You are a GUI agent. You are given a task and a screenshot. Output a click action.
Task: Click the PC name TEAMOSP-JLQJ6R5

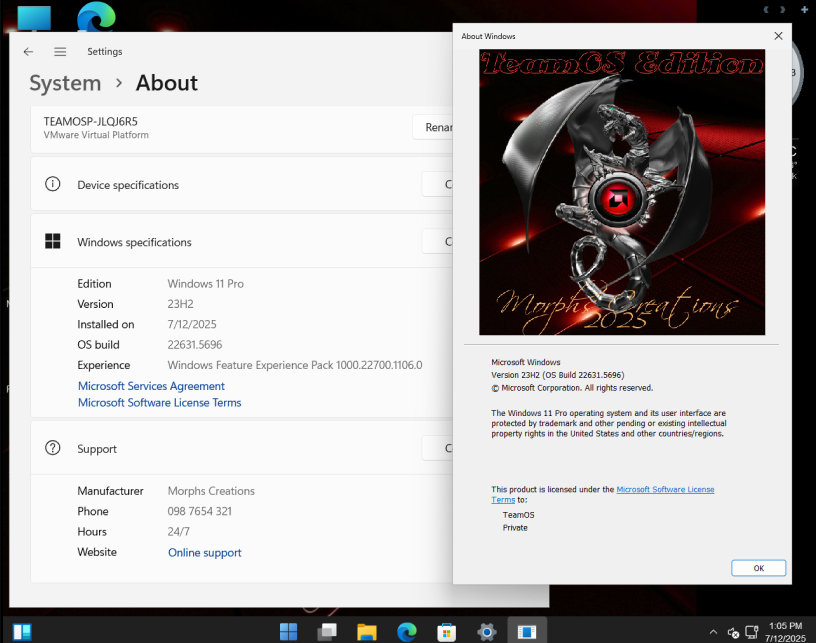[91, 122]
